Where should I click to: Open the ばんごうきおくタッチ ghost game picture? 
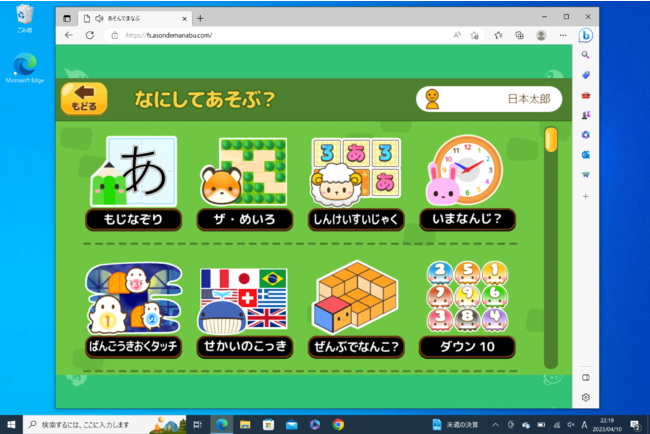click(x=133, y=298)
